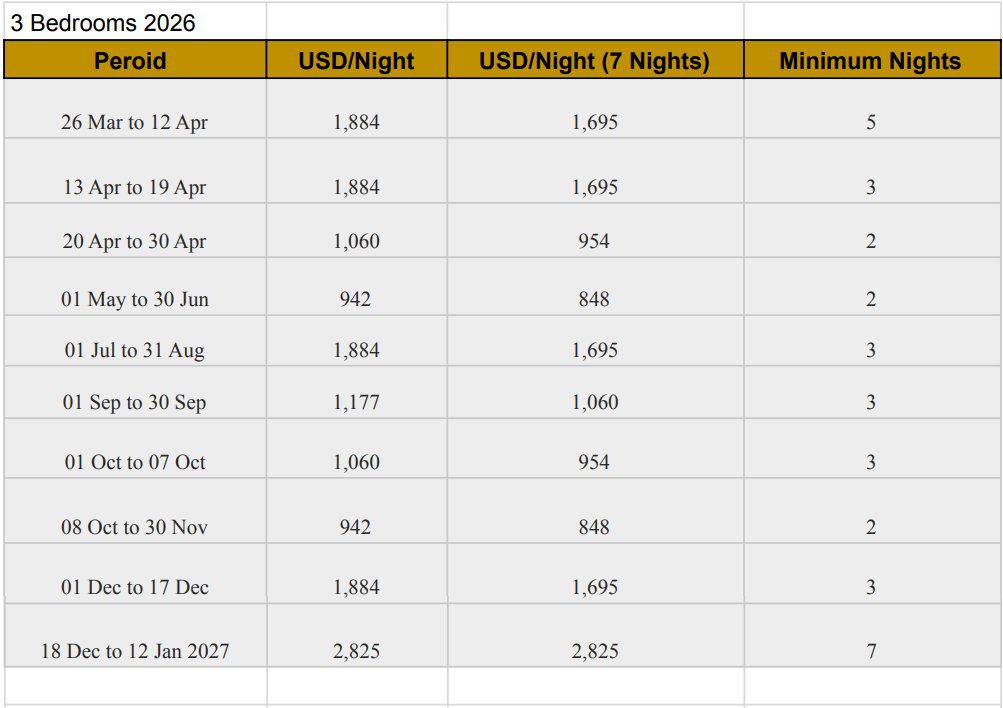Click the "20 Apr to 30 Apr" period cell
The image size is (1003, 708).
coord(134,241)
